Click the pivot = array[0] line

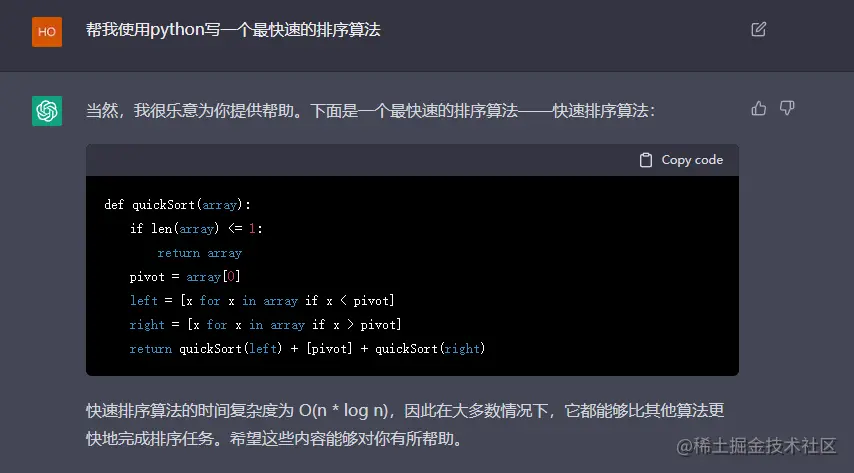click(x=185, y=277)
